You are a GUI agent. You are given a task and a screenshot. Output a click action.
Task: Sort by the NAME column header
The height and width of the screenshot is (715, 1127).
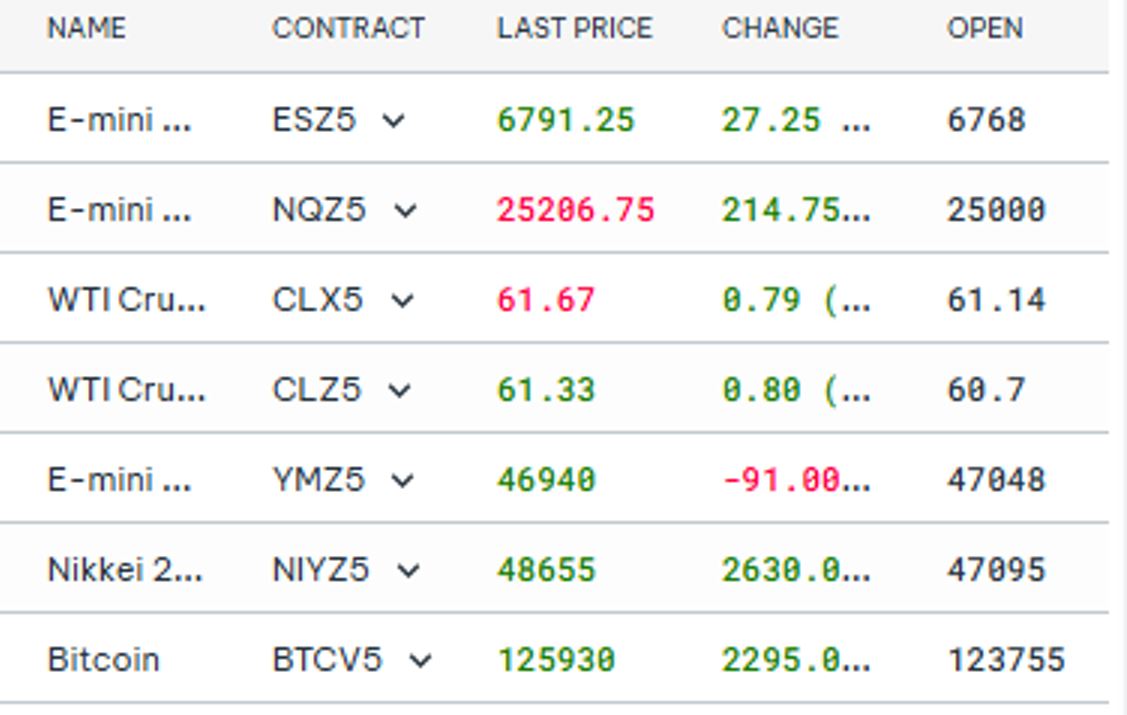click(87, 28)
